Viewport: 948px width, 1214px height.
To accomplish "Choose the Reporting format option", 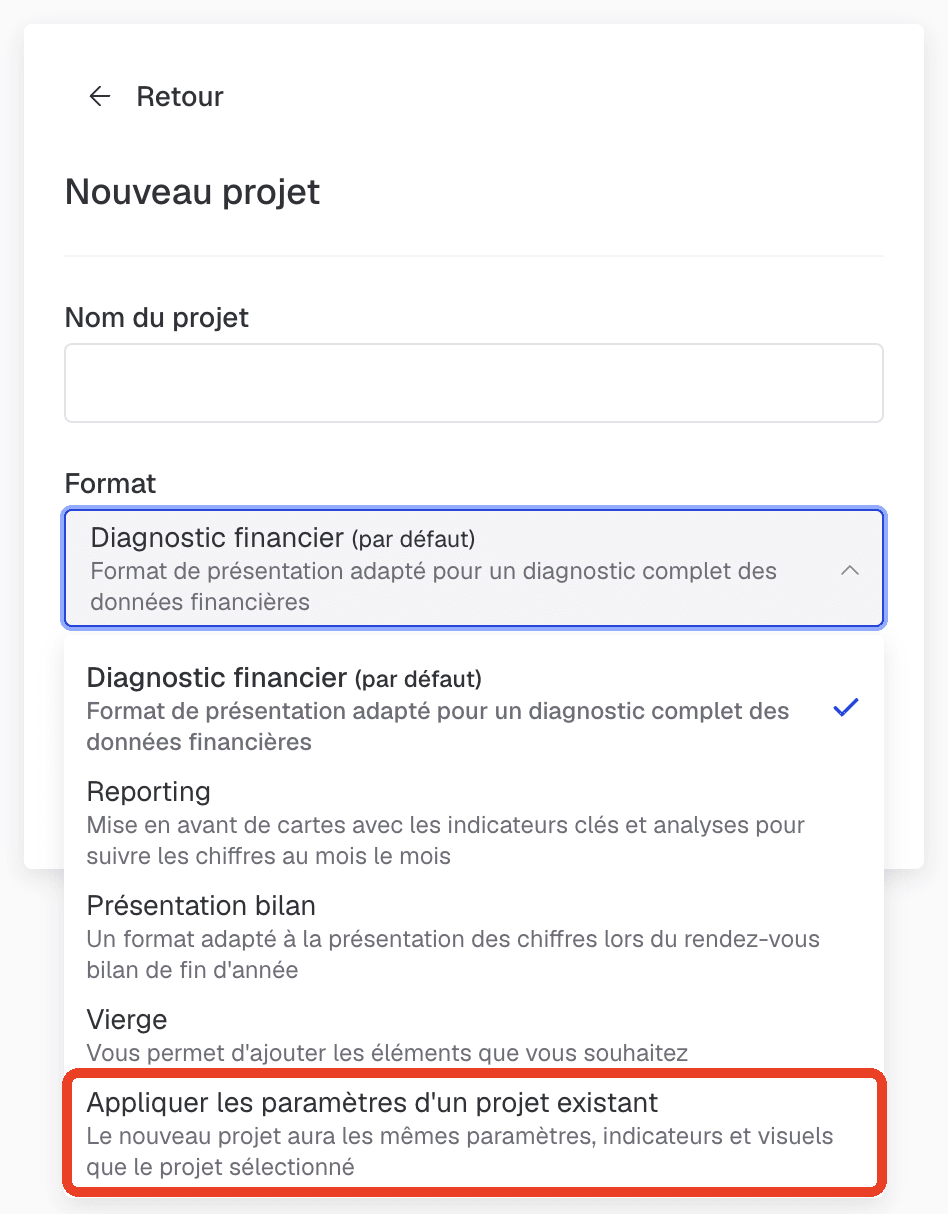I will [474, 824].
